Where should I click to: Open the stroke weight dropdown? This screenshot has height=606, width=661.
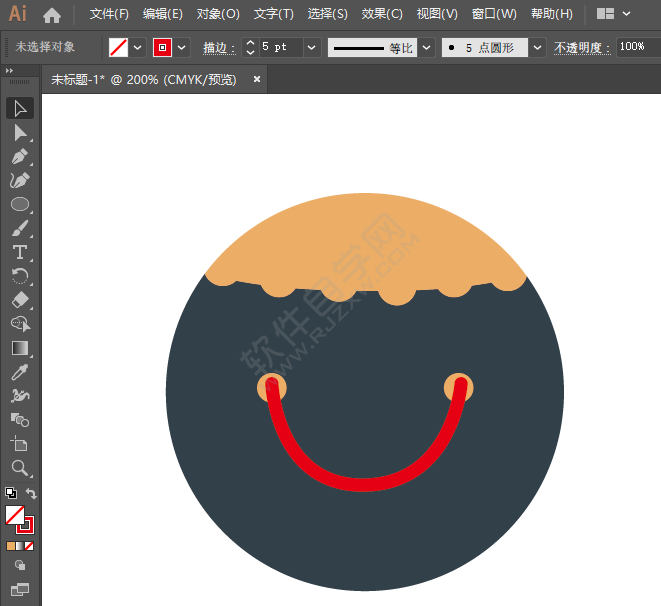[312, 47]
